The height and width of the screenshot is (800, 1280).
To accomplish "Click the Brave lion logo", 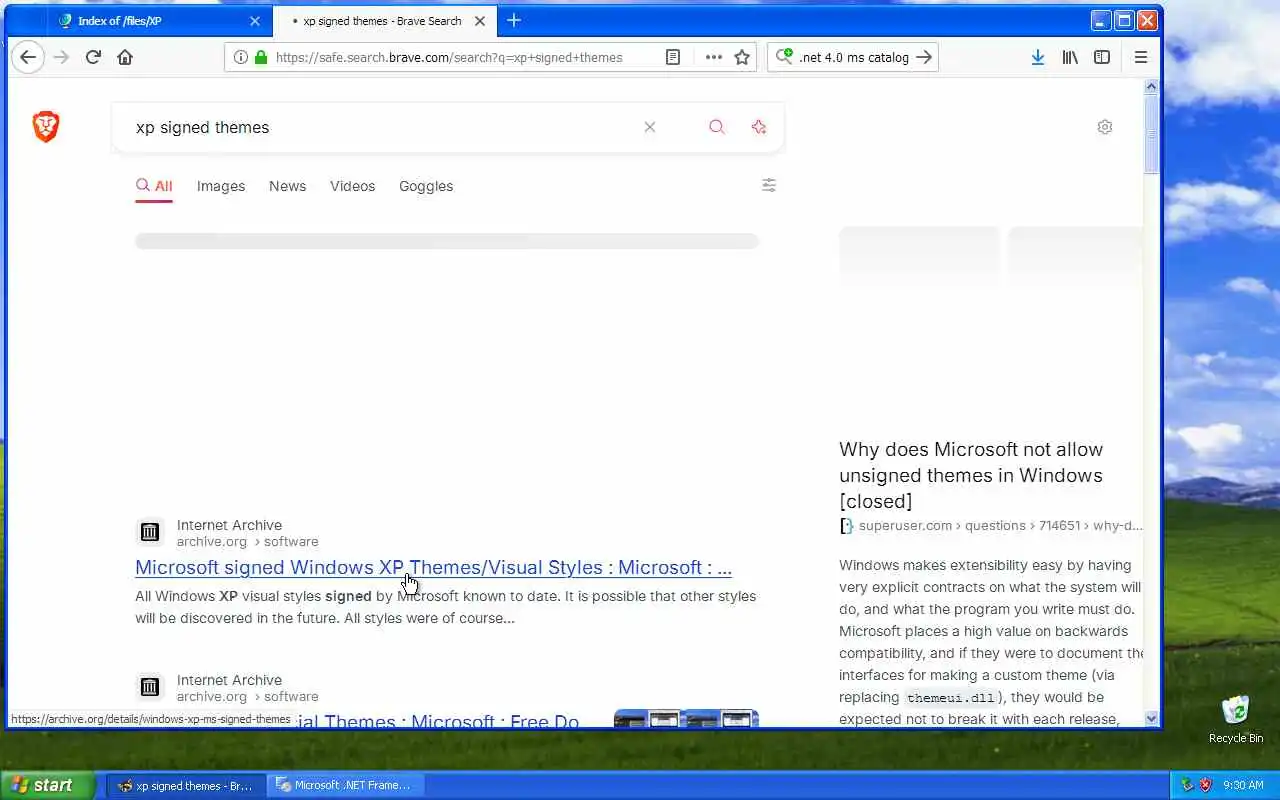I will (46, 127).
